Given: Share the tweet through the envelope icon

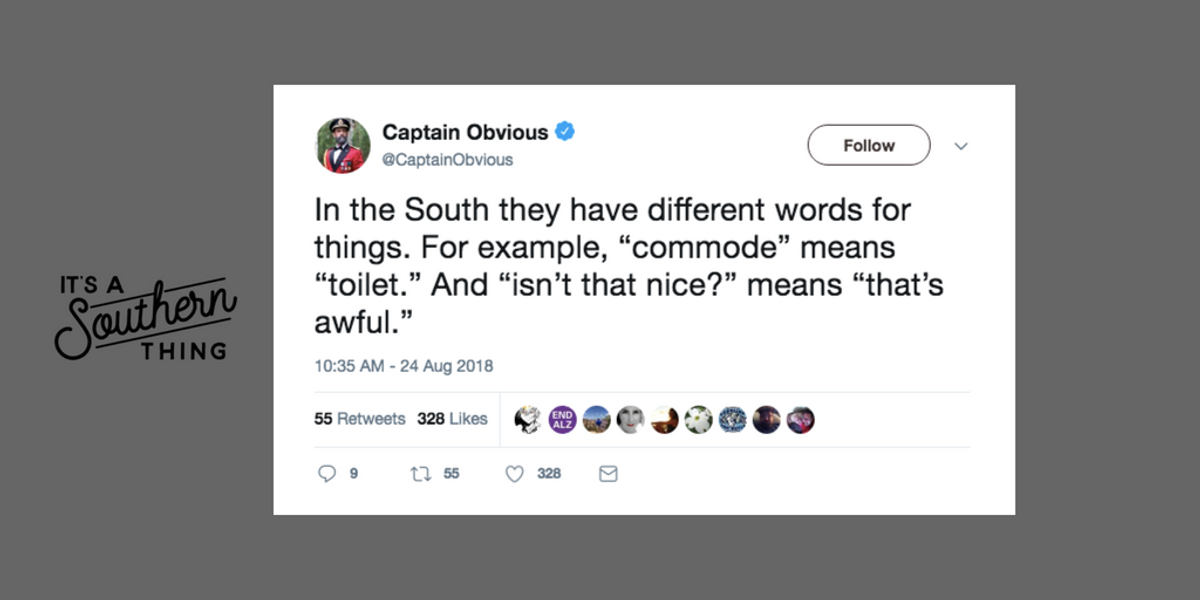Looking at the screenshot, I should click(608, 473).
